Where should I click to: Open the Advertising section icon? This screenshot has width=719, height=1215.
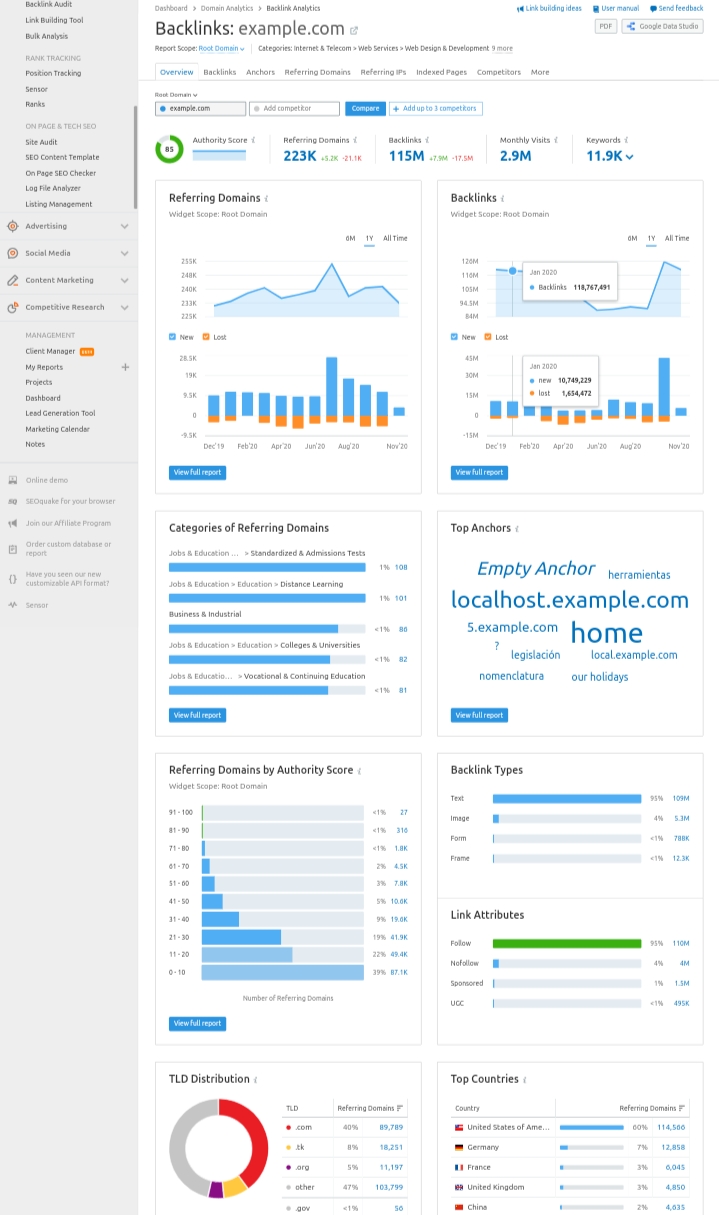(x=13, y=226)
